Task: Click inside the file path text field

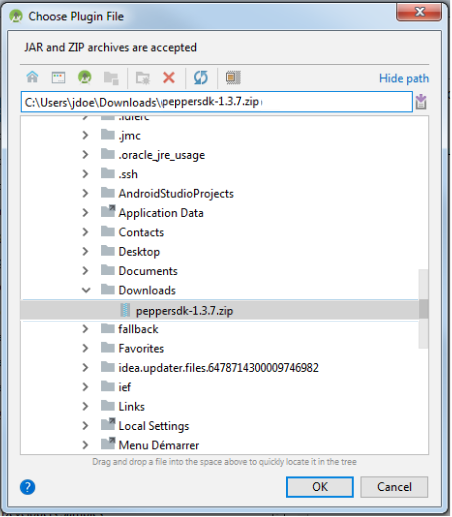Action: (x=217, y=102)
